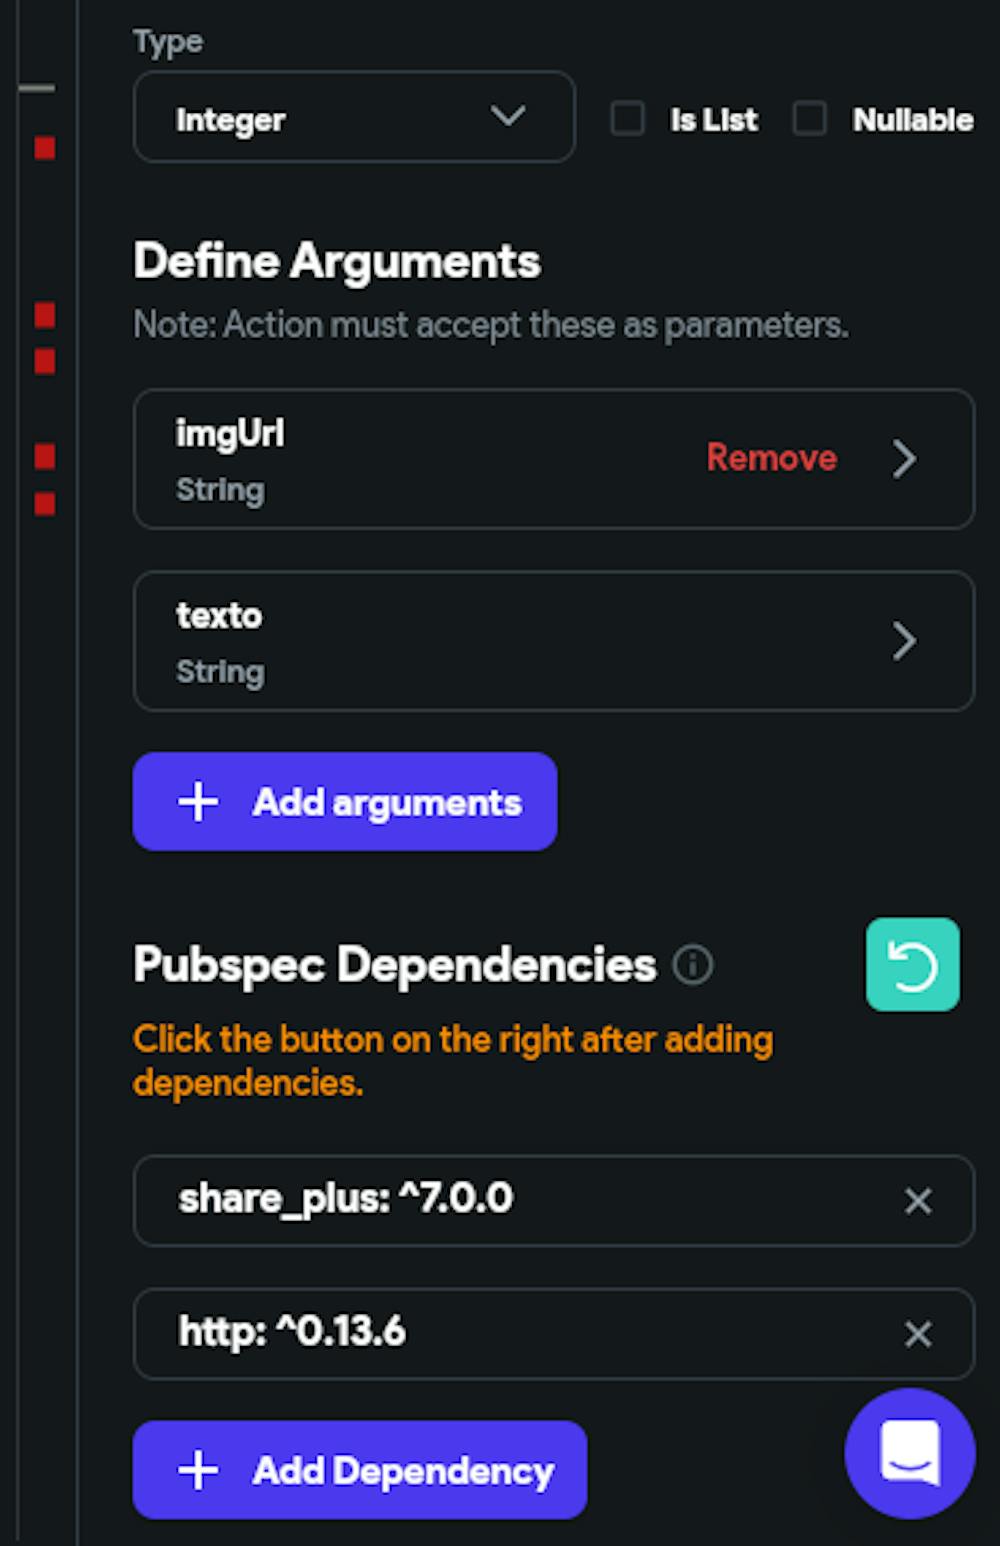Select the imgUrl argument name

tap(230, 434)
